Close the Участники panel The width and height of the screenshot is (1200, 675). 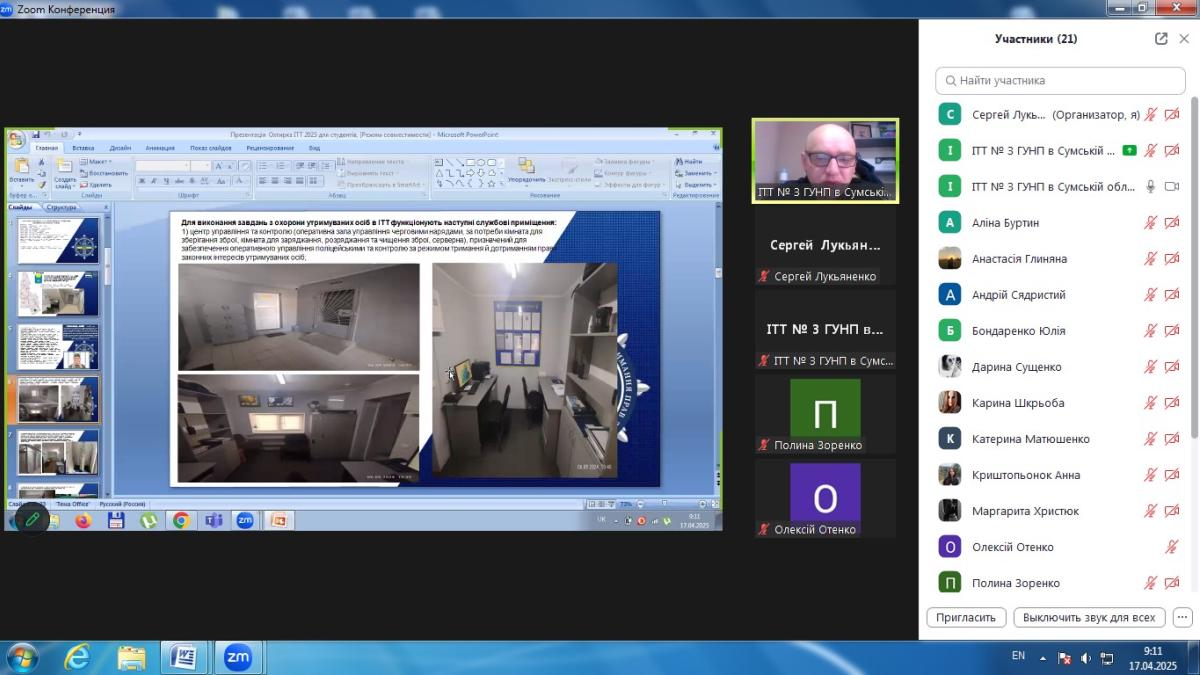pos(1184,39)
